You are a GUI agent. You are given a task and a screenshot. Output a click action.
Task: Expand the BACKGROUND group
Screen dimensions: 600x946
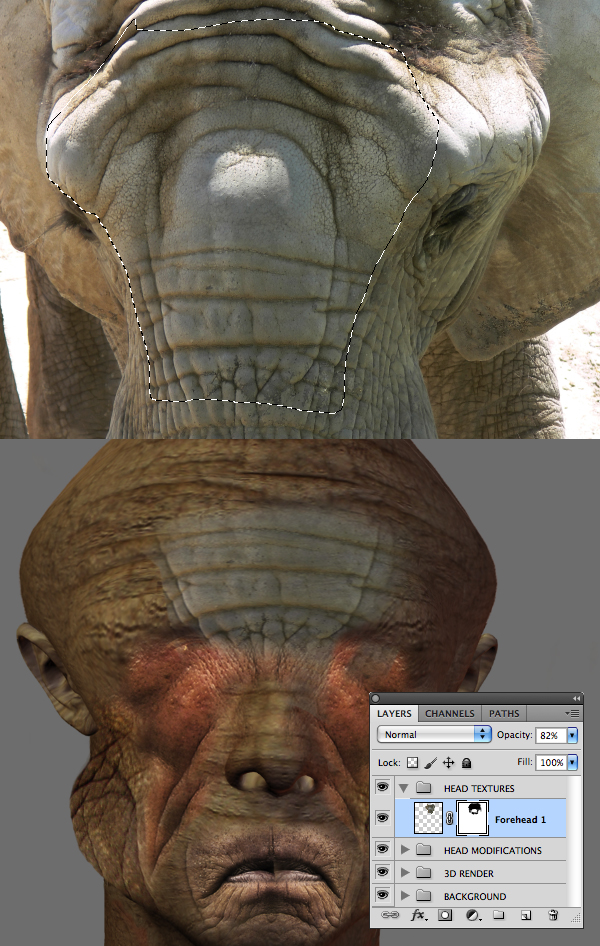coord(405,896)
